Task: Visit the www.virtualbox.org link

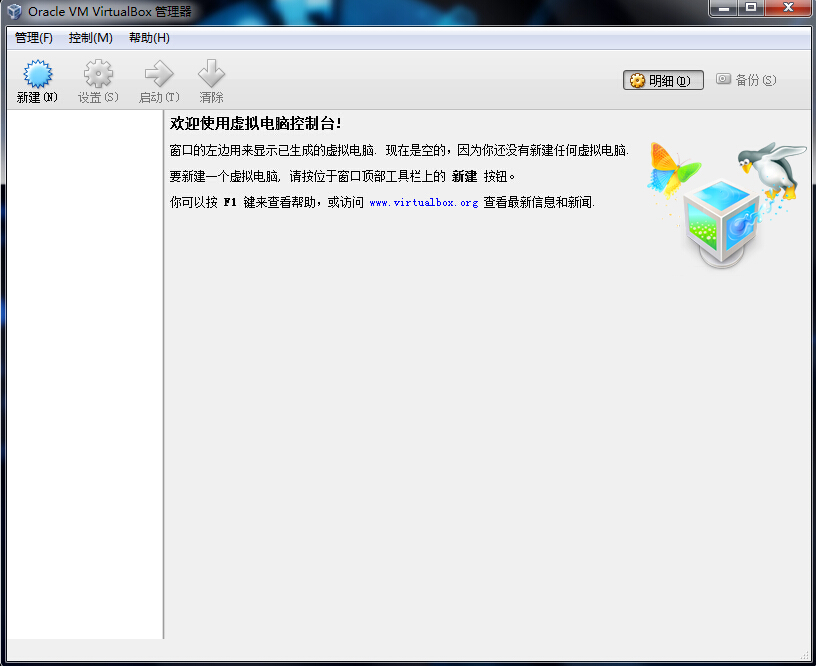Action: click(x=423, y=203)
